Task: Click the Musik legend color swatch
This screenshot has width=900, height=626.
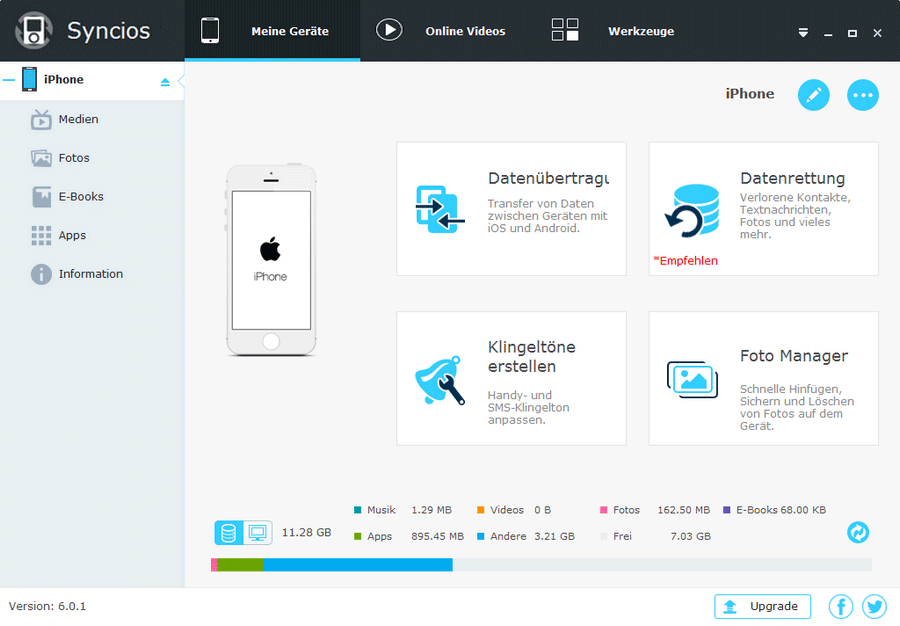Action: click(358, 510)
